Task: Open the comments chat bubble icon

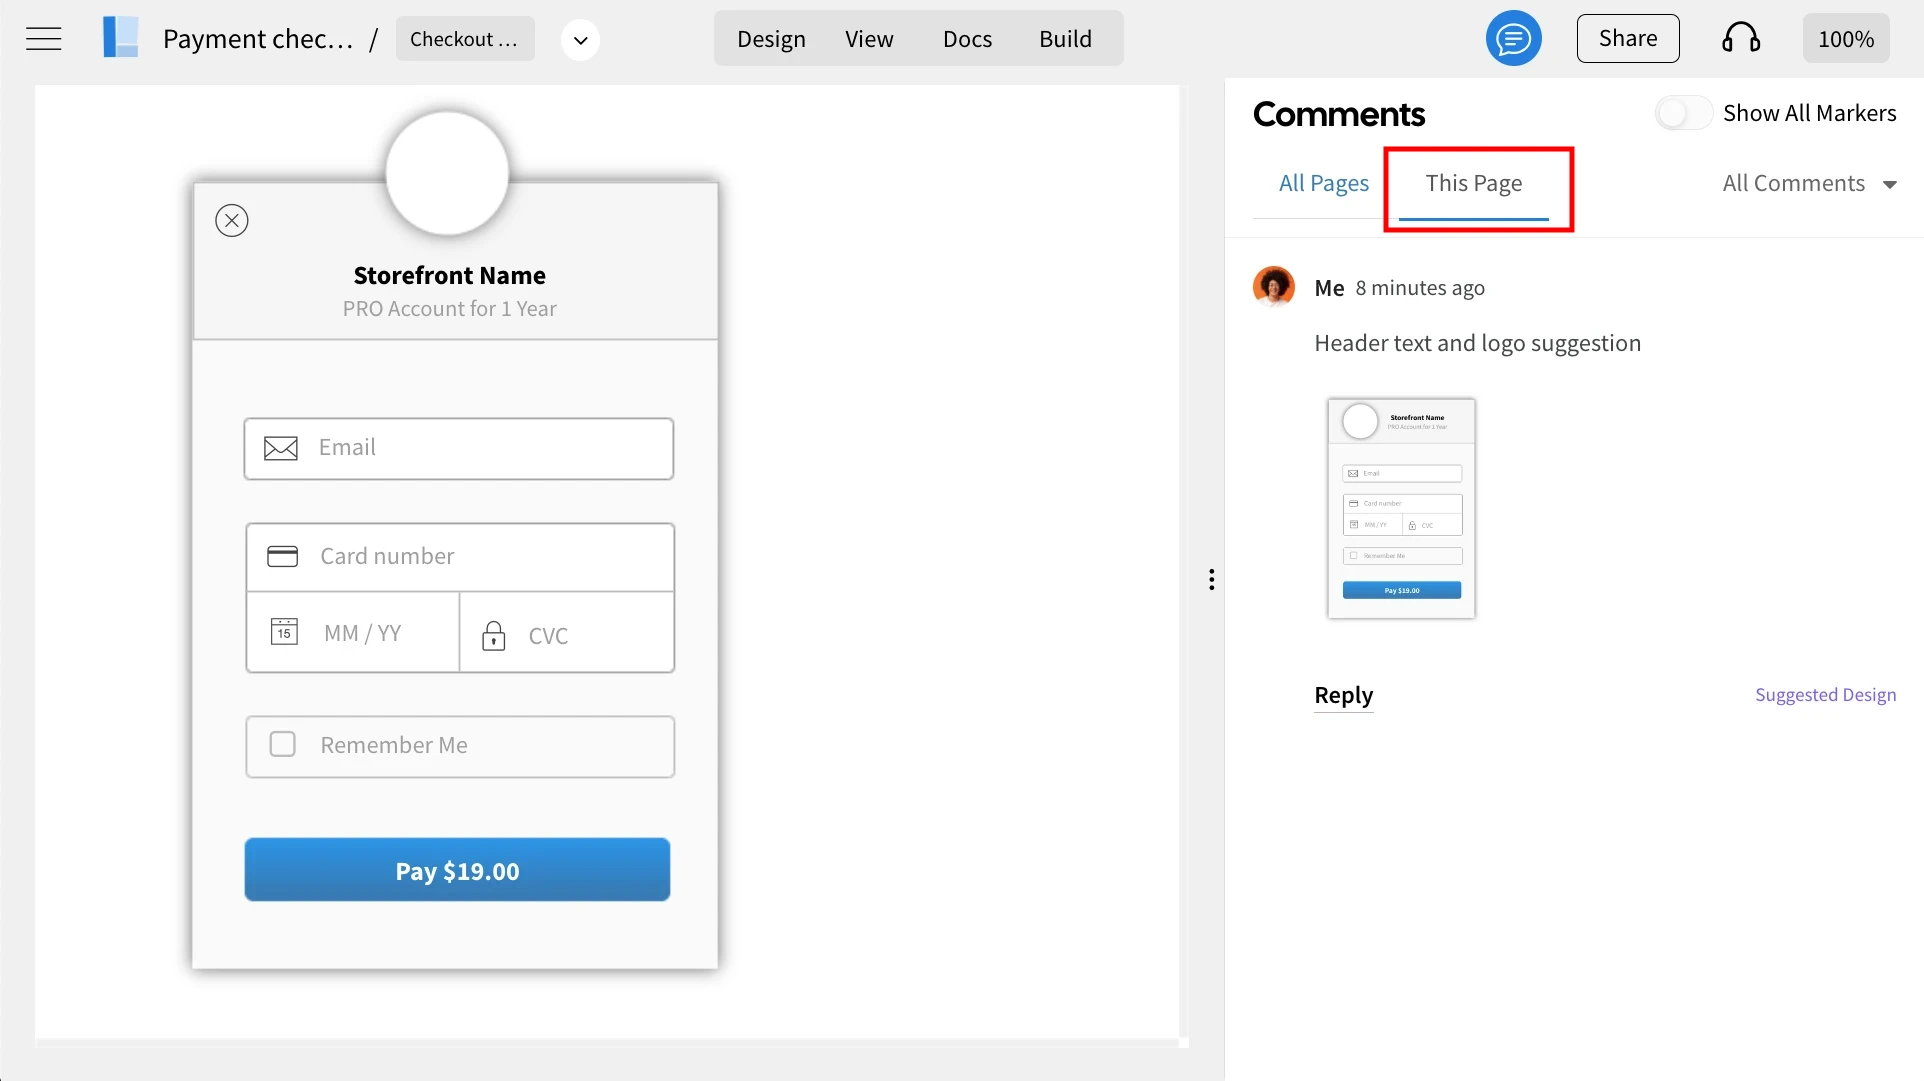Action: point(1513,39)
